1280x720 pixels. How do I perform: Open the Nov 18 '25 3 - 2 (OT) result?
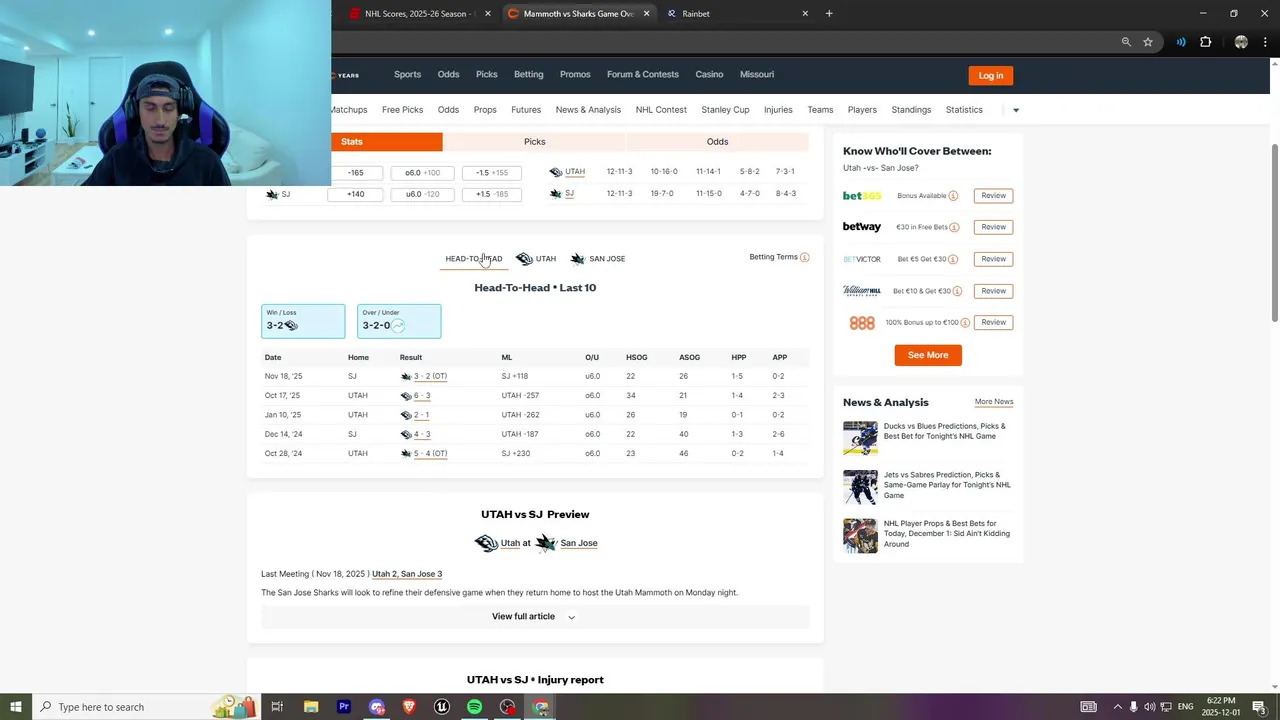click(430, 376)
